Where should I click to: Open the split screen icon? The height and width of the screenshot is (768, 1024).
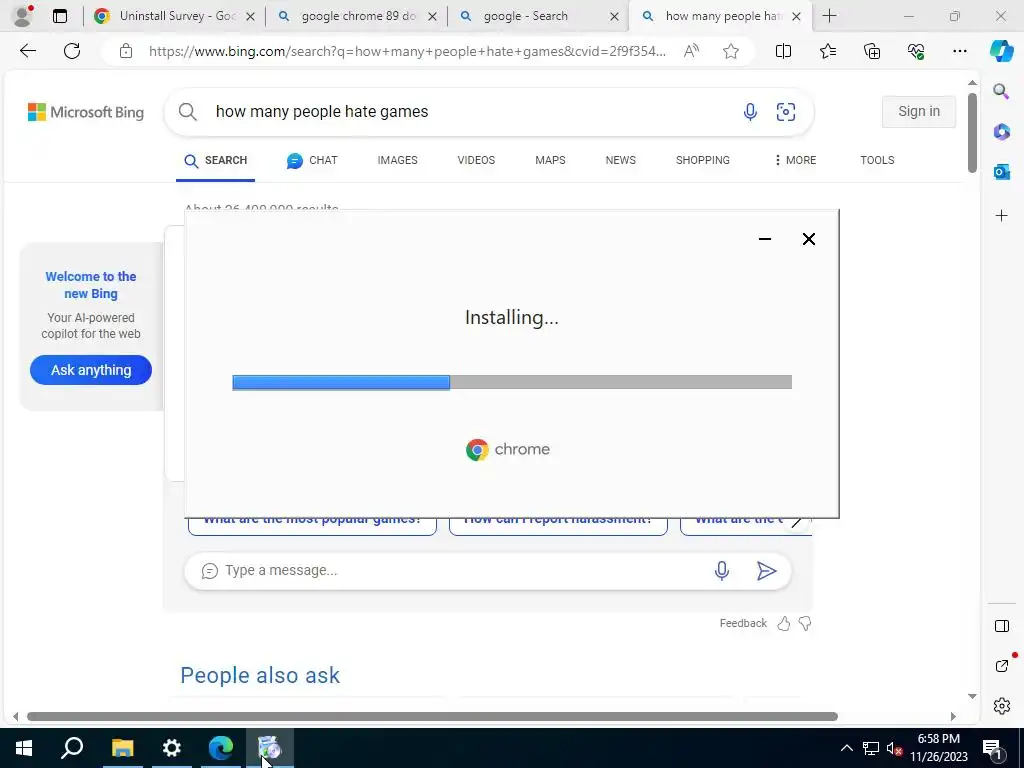click(x=783, y=51)
